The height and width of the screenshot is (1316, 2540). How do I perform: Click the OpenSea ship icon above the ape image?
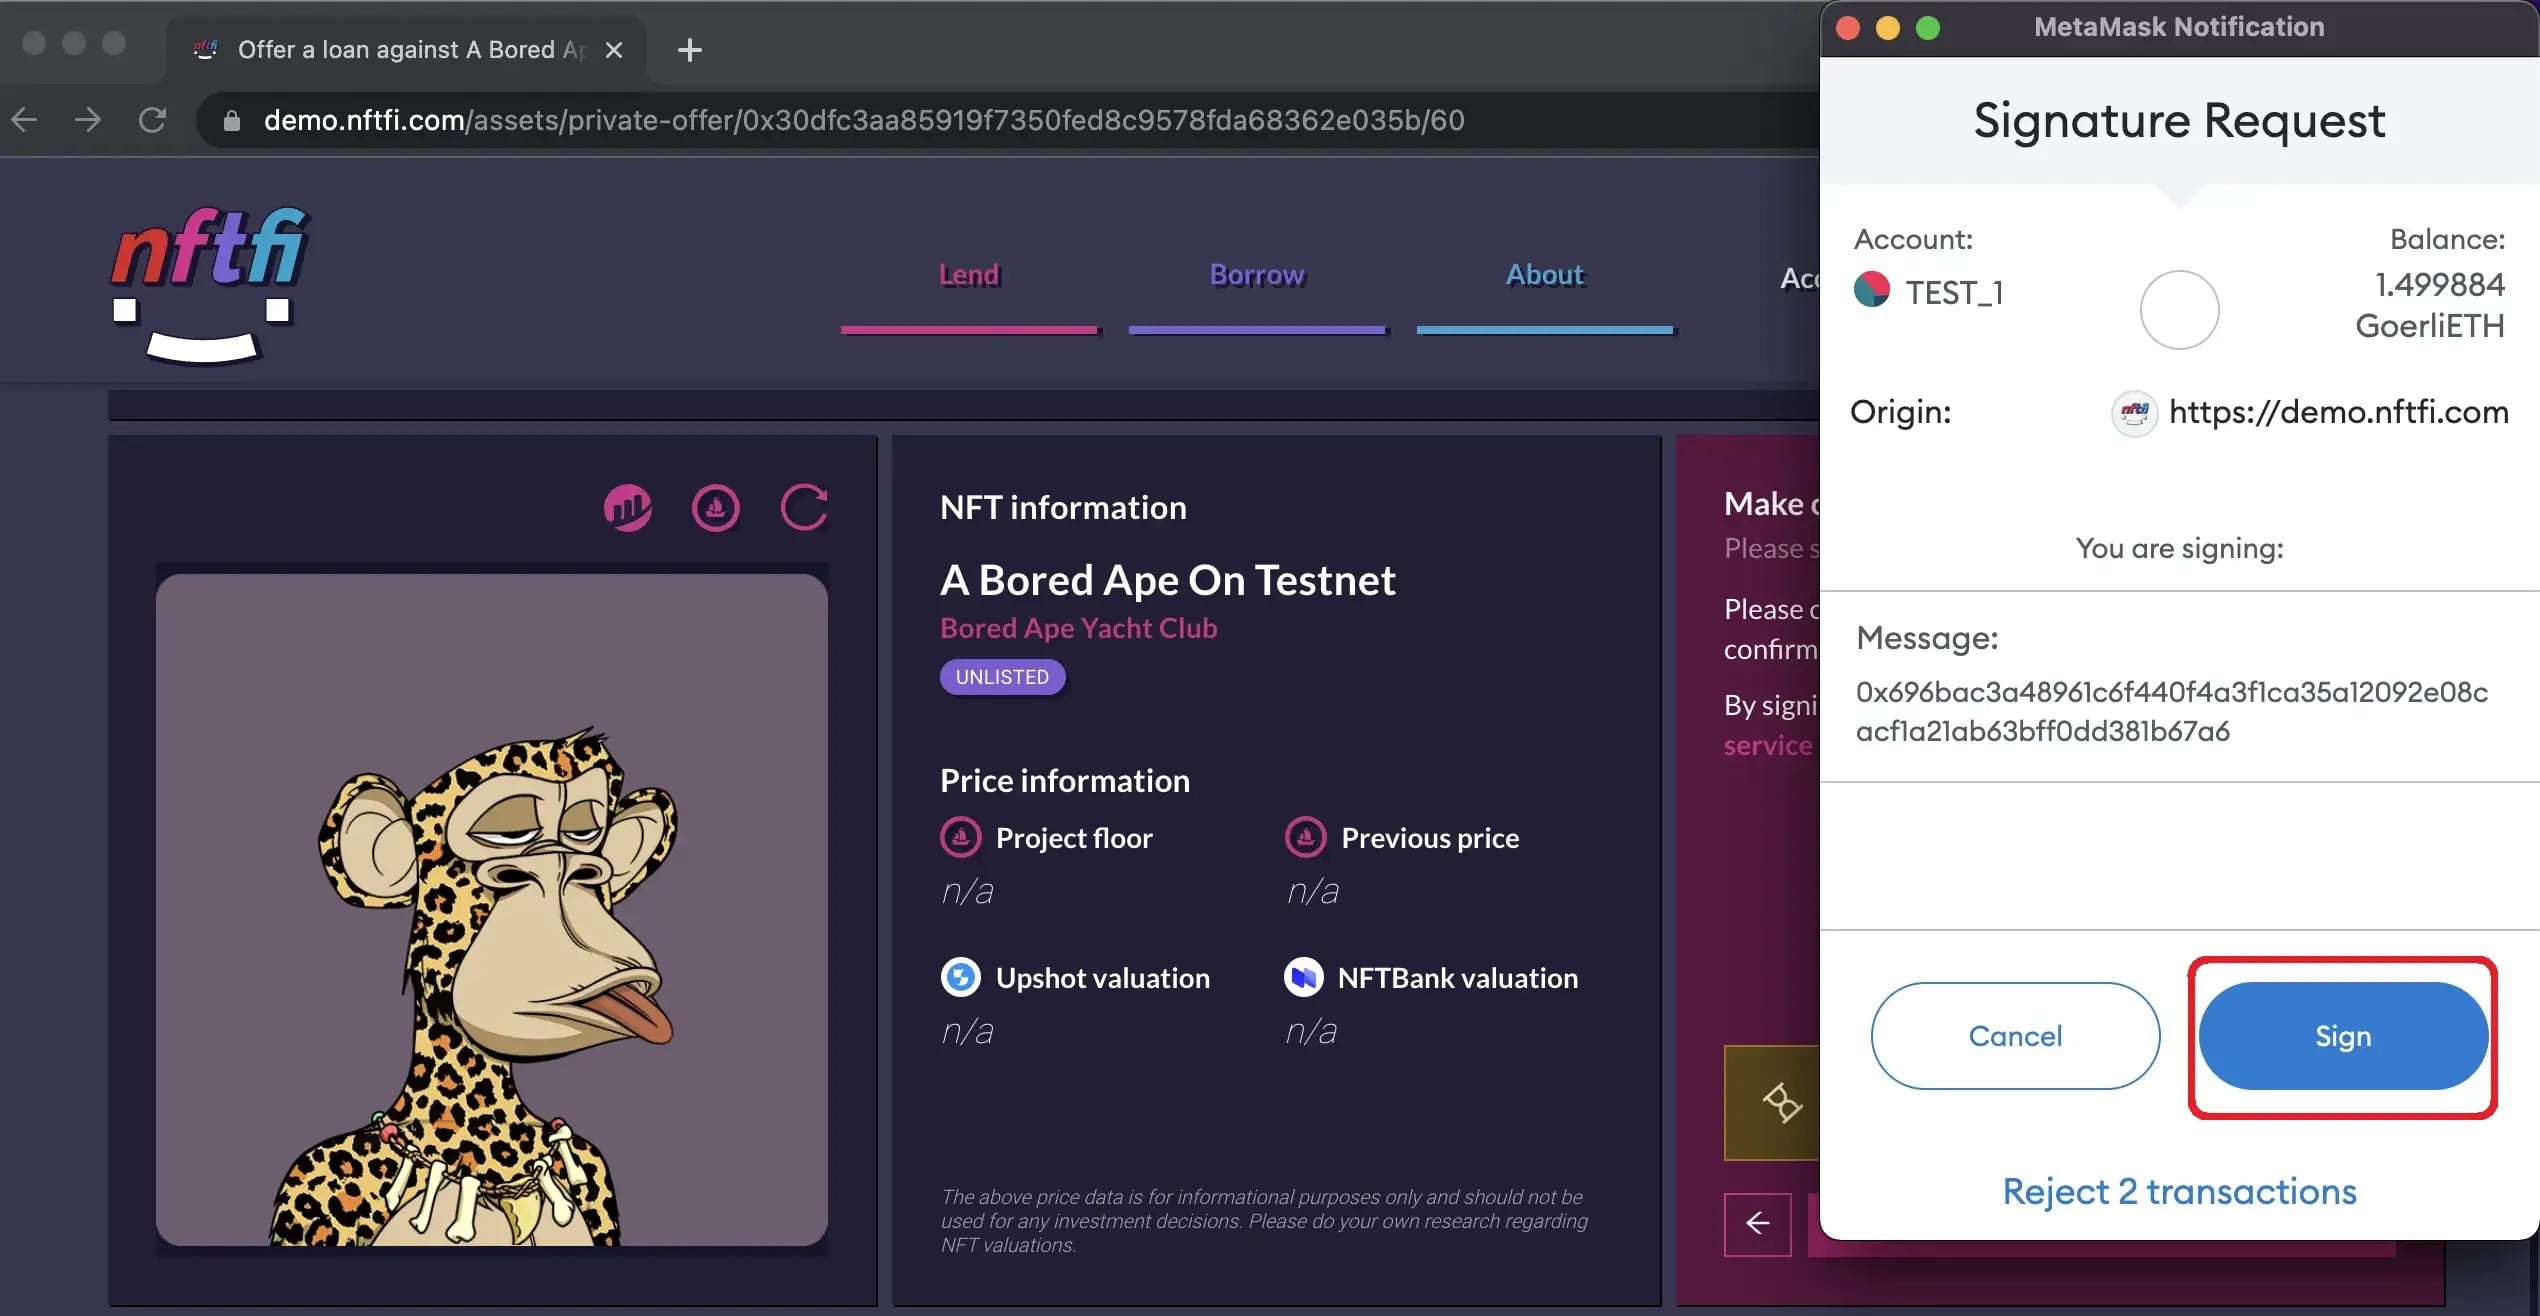click(x=716, y=508)
